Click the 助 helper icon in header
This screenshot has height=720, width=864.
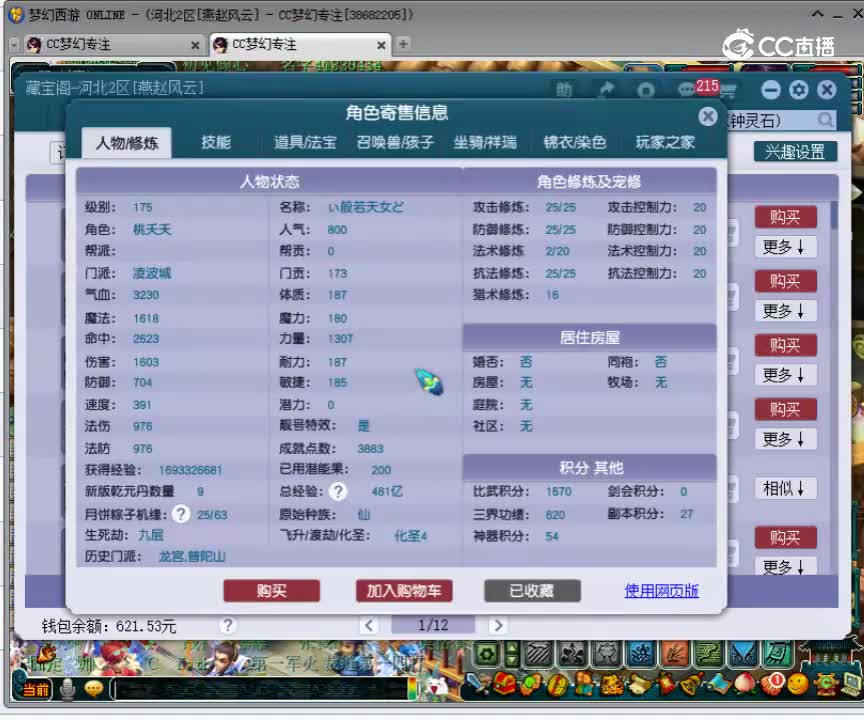pyautogui.click(x=564, y=89)
